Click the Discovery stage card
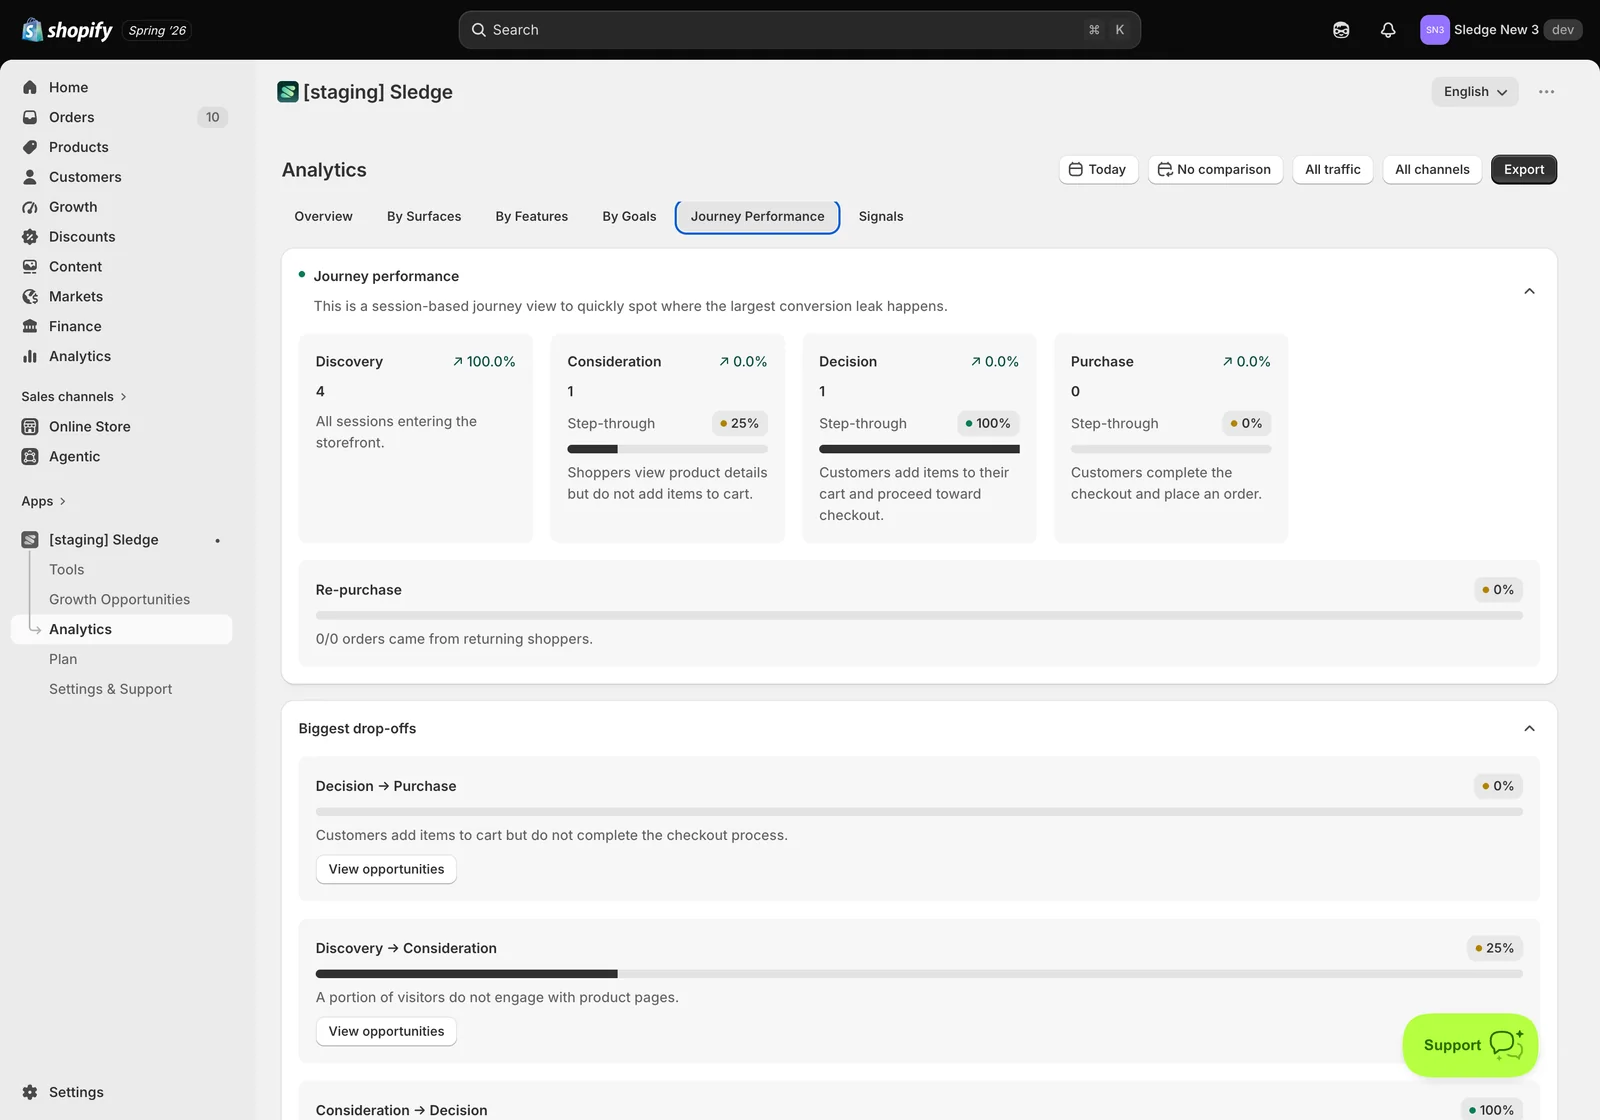This screenshot has height=1120, width=1600. tap(416, 438)
